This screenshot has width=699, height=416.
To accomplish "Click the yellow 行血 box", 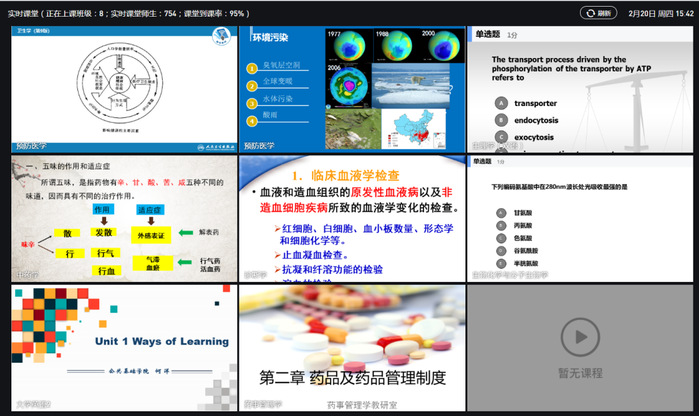I will pyautogui.click(x=107, y=271).
